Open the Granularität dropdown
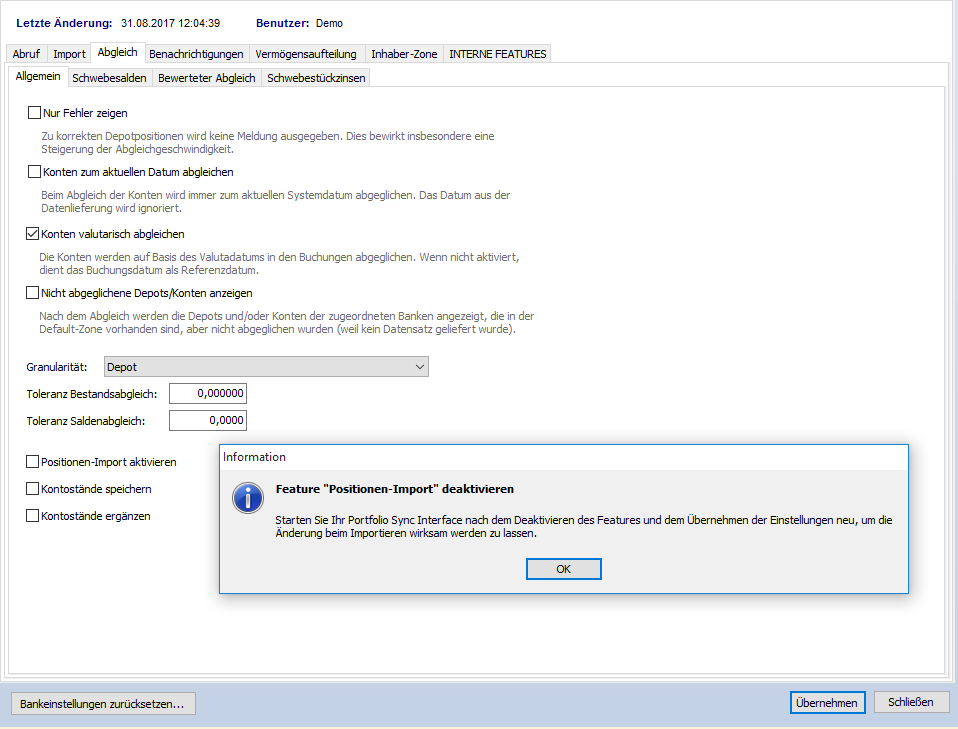The height and width of the screenshot is (729, 958). pos(266,367)
